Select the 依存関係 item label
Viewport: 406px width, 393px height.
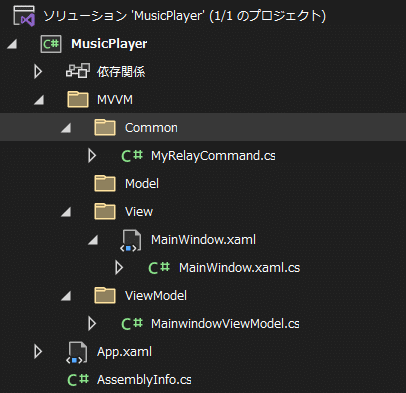[121, 72]
